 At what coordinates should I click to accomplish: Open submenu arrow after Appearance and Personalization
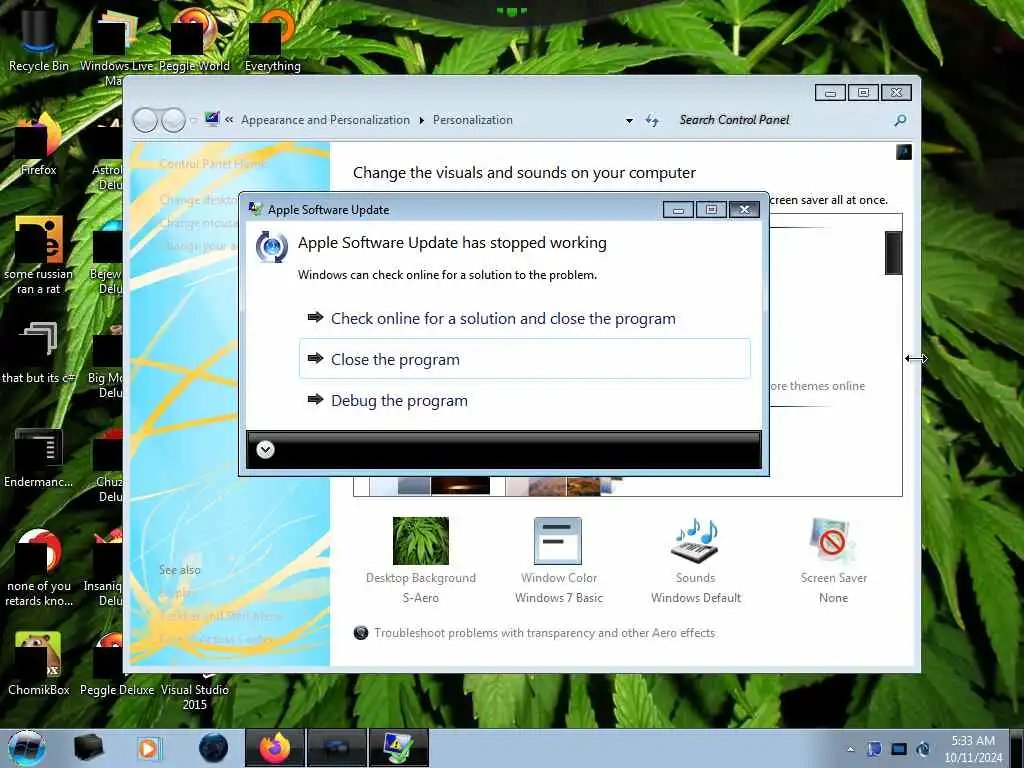(421, 120)
